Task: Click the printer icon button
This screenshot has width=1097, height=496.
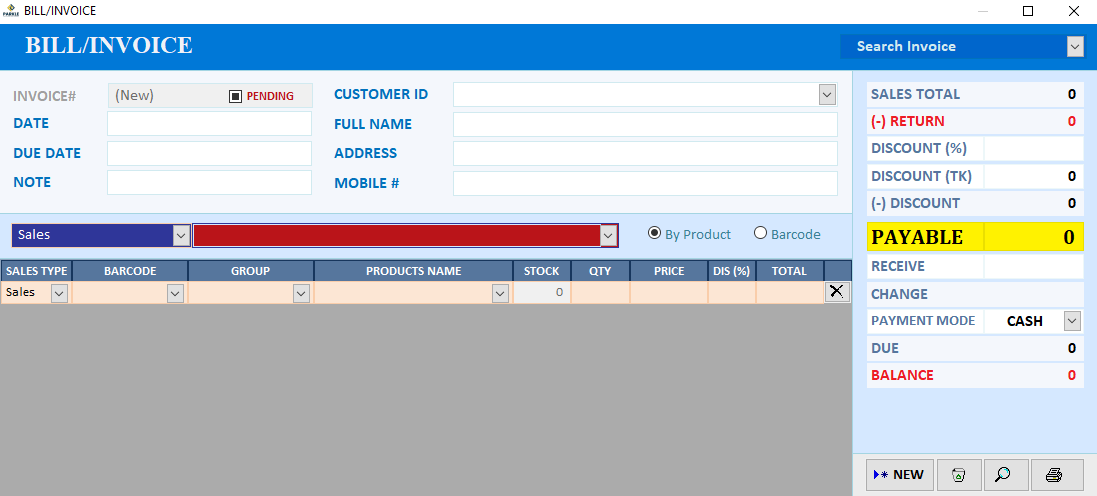Action: 1056,475
